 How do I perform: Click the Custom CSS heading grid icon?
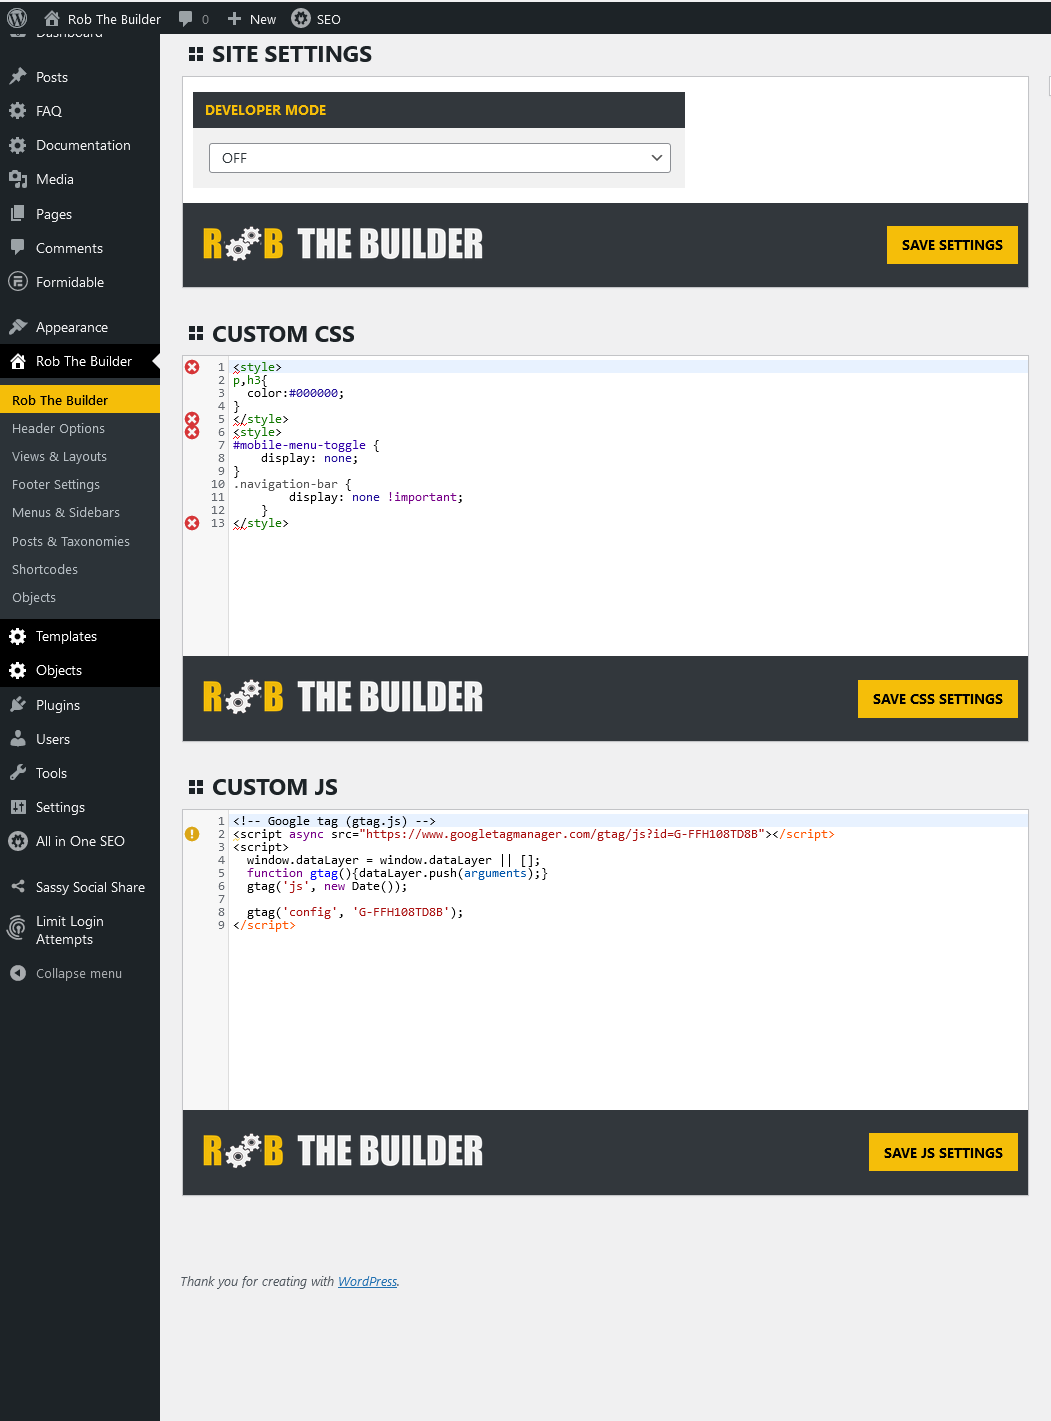pyautogui.click(x=196, y=334)
